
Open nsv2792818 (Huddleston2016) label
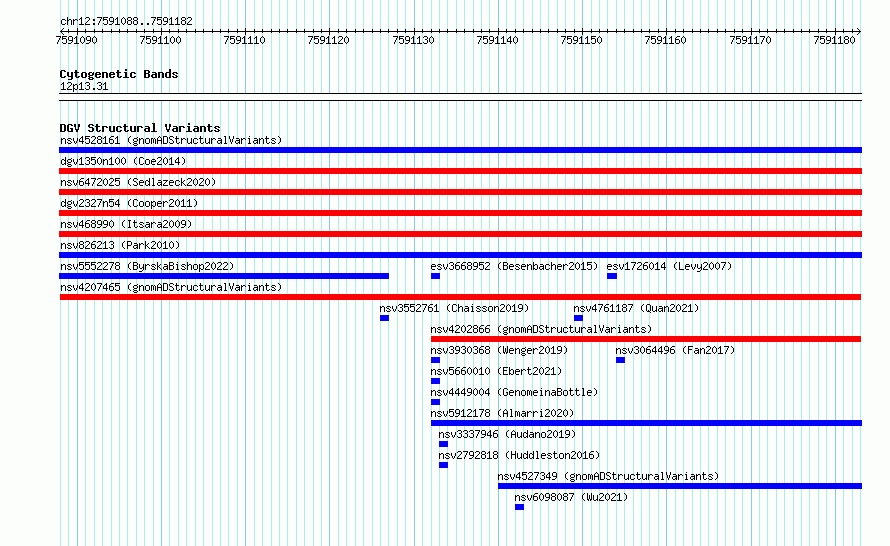pos(519,455)
